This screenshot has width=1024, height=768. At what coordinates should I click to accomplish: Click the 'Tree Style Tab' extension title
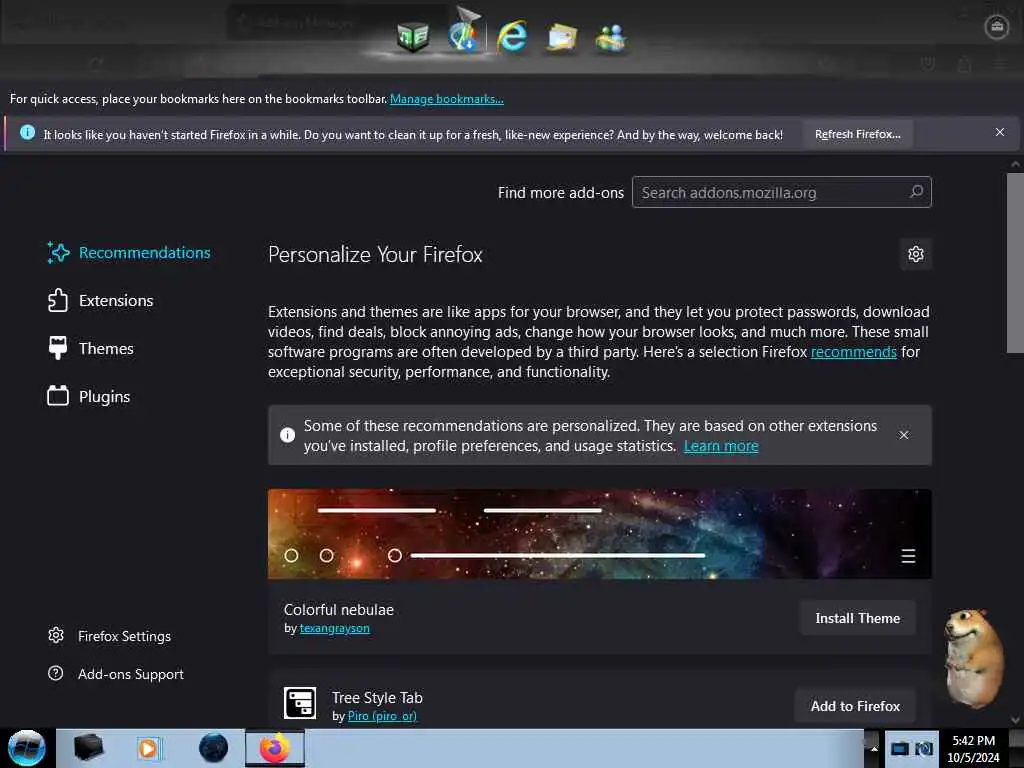pyautogui.click(x=377, y=697)
